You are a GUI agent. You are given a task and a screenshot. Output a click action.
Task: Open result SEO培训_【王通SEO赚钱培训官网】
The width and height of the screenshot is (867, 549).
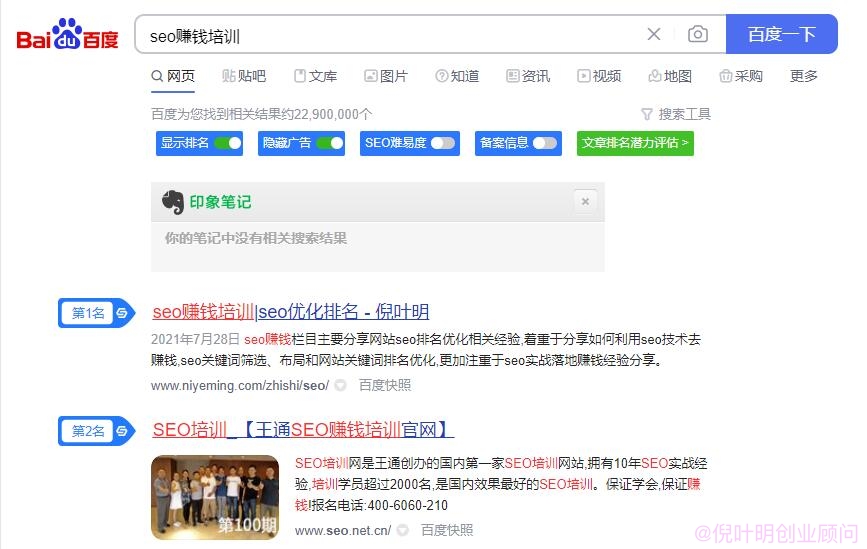pos(303,430)
